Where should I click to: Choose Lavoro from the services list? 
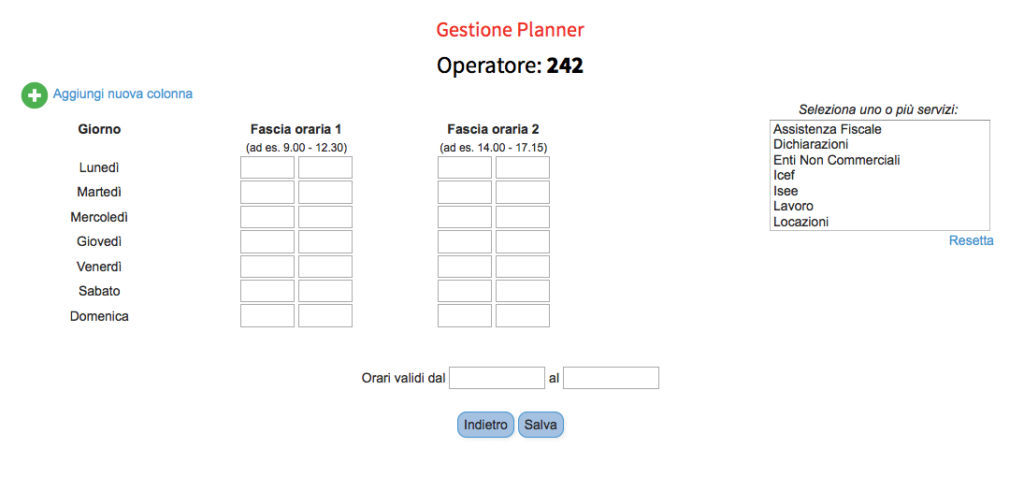[x=793, y=206]
